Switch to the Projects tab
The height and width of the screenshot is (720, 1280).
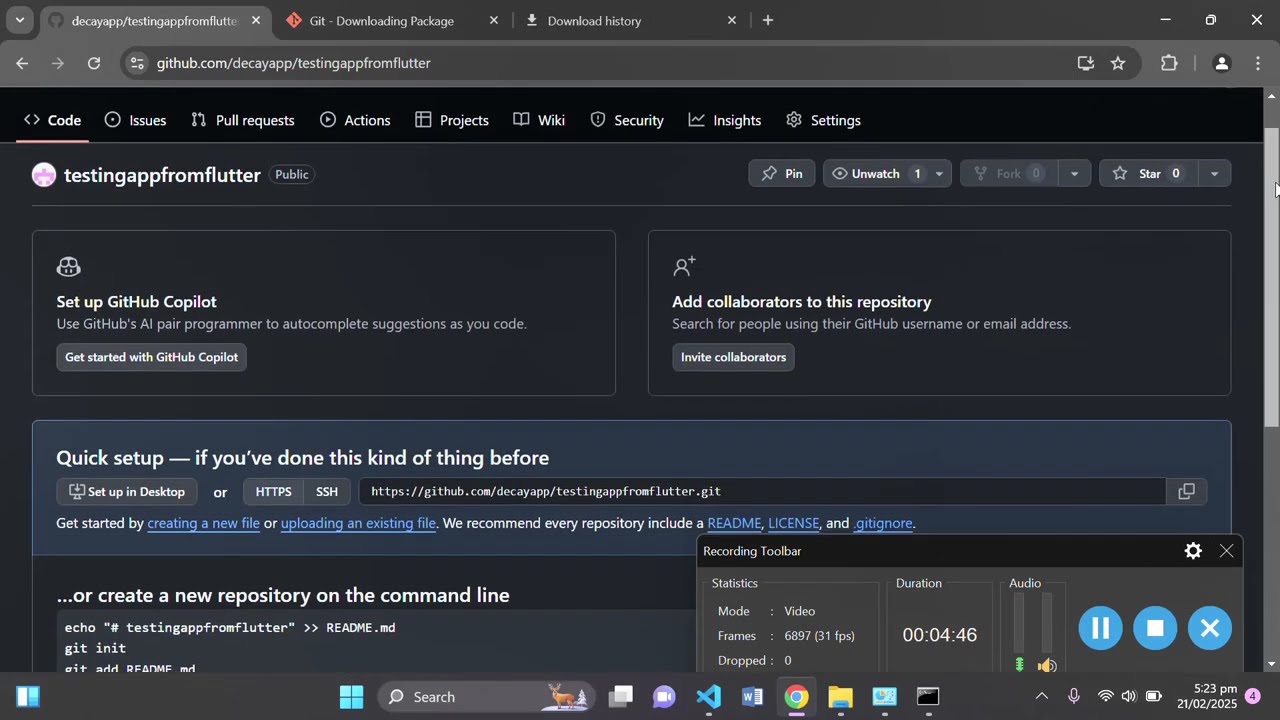pyautogui.click(x=452, y=120)
